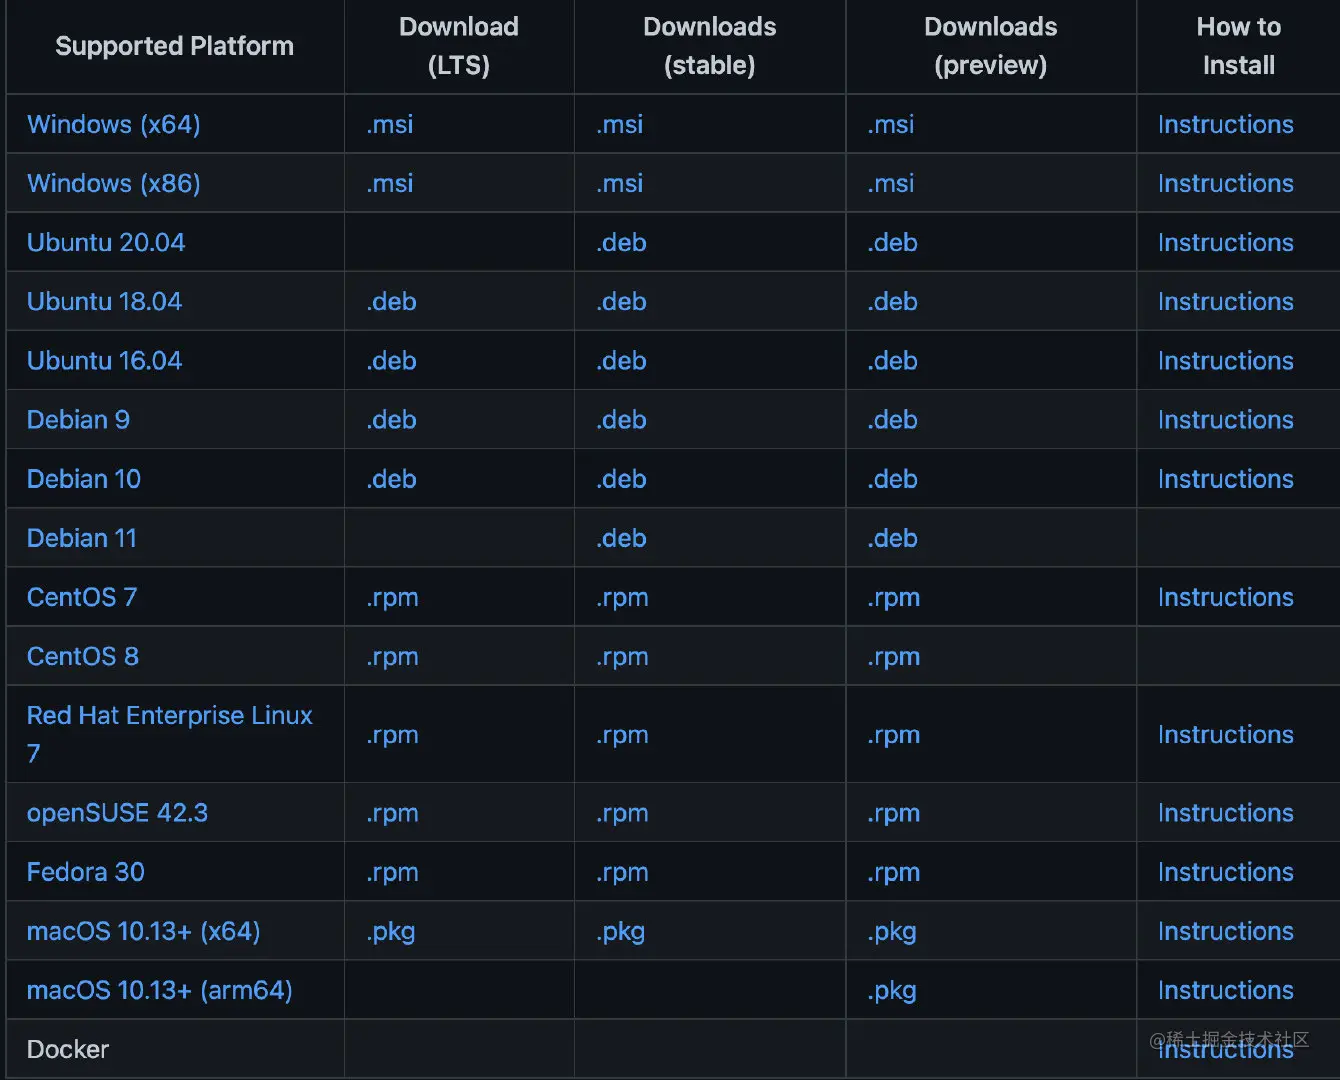Open Instructions for Windows (x86)
This screenshot has width=1340, height=1080.
1225,183
